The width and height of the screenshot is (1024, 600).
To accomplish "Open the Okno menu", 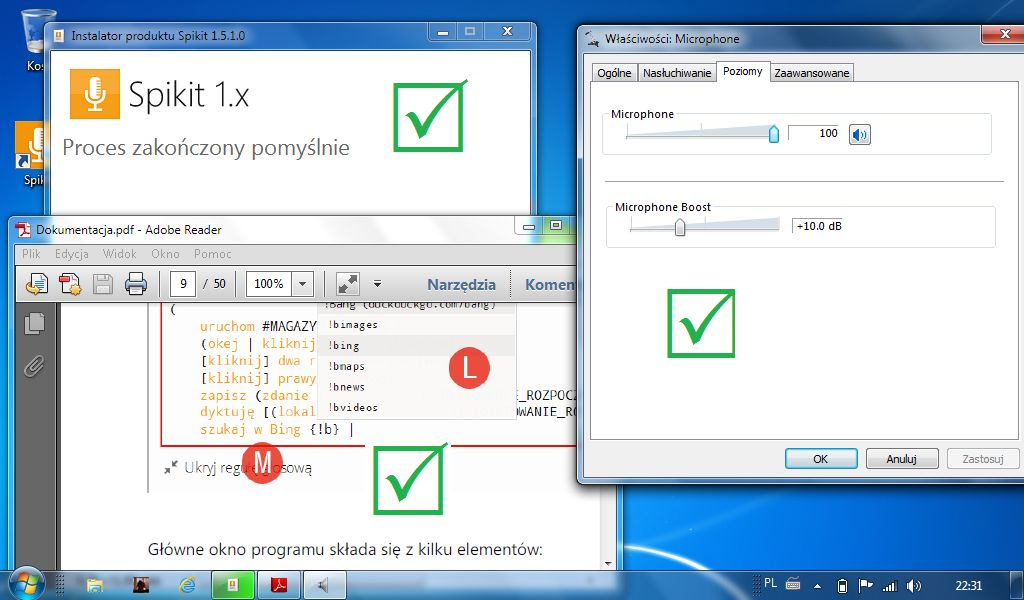I will [165, 254].
